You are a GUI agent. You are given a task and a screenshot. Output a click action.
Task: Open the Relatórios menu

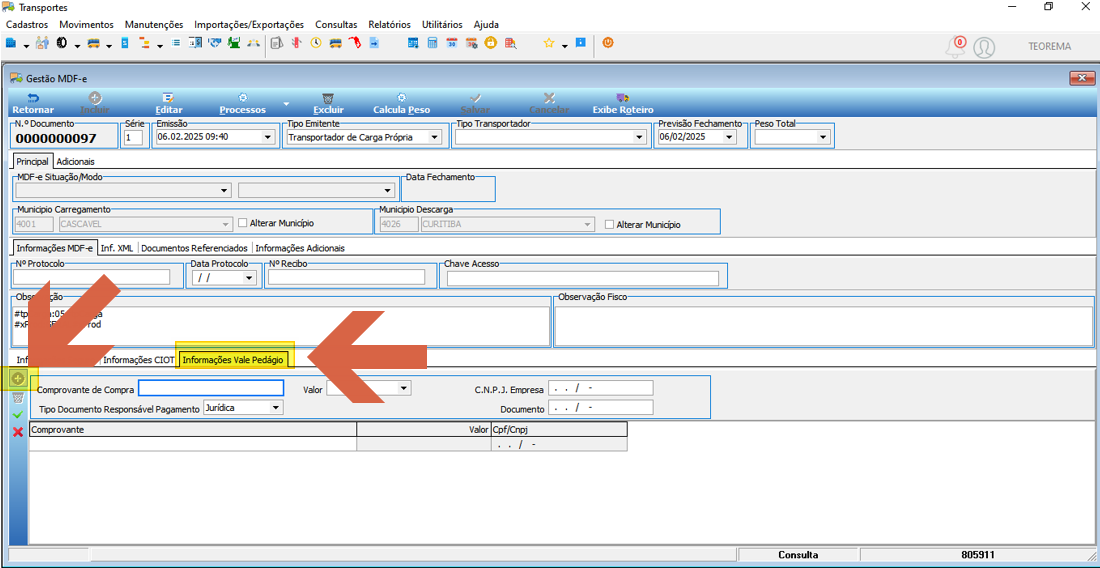pos(389,24)
